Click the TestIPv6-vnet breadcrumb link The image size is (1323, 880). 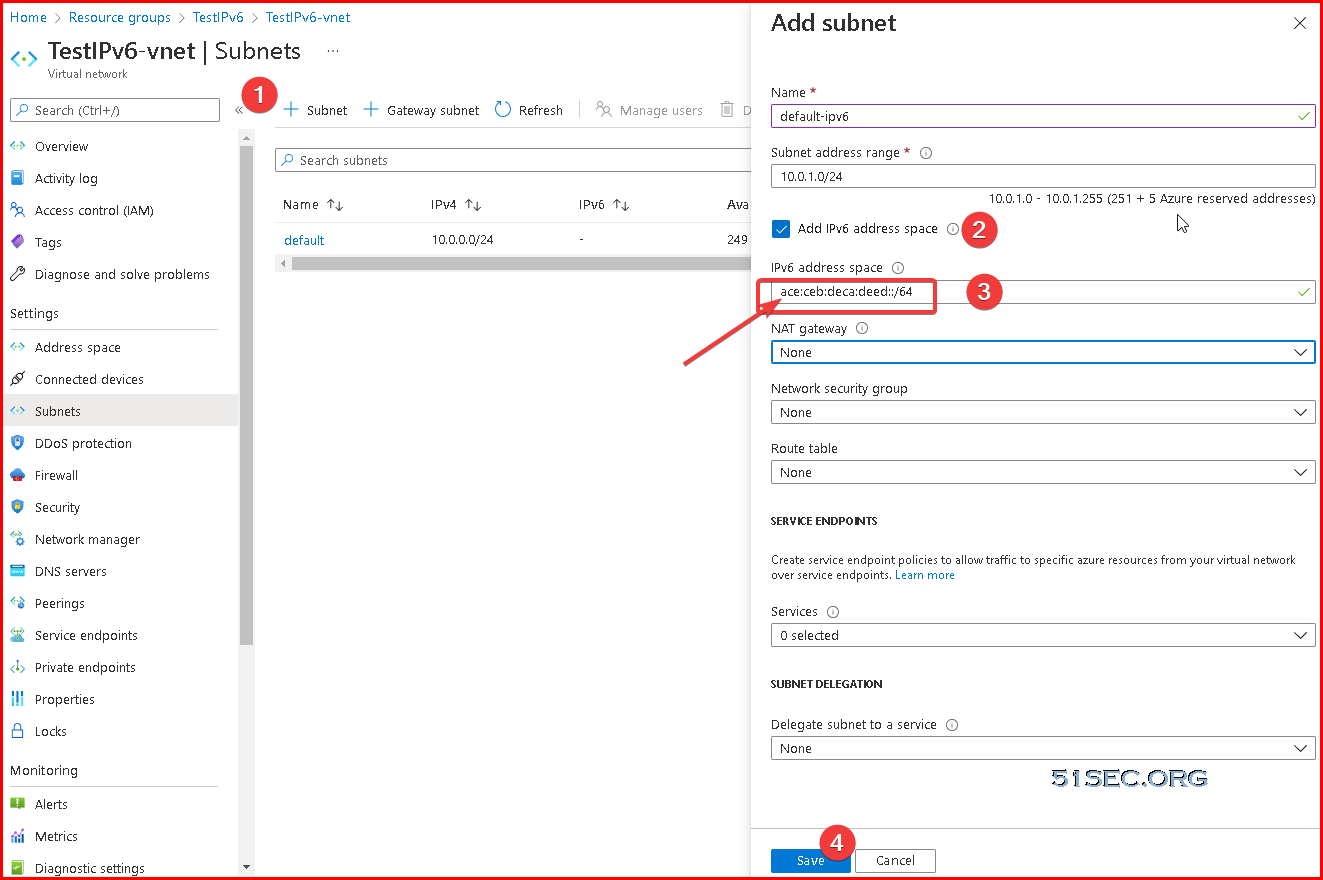pos(308,17)
